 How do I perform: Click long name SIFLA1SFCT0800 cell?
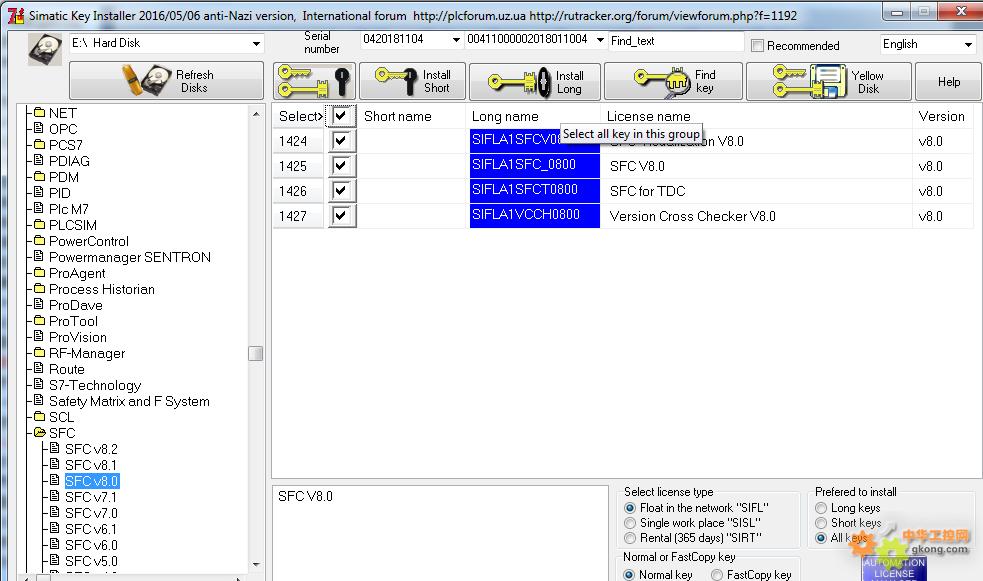(x=535, y=191)
